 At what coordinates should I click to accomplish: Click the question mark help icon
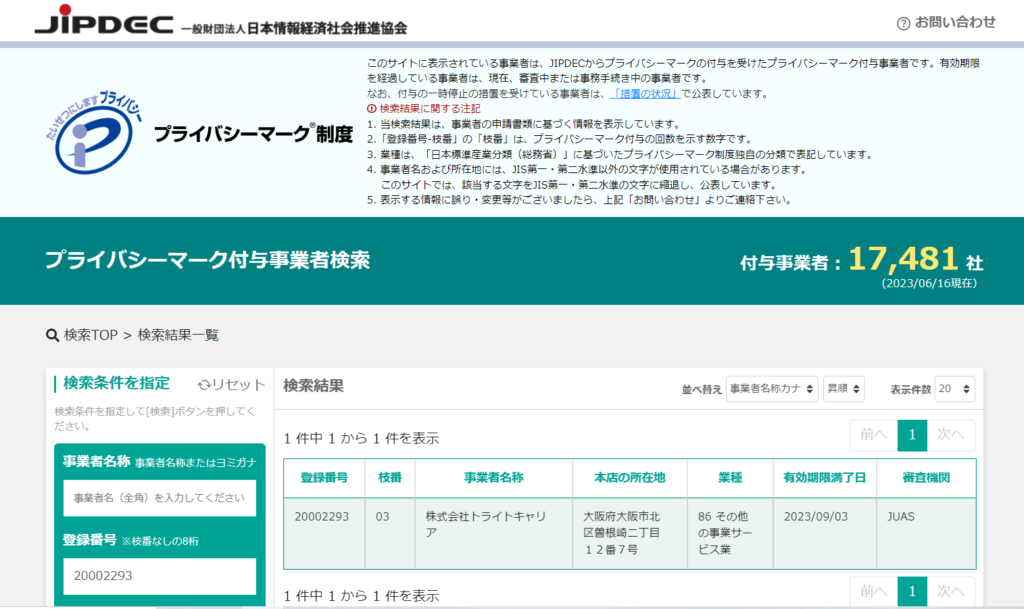(903, 23)
